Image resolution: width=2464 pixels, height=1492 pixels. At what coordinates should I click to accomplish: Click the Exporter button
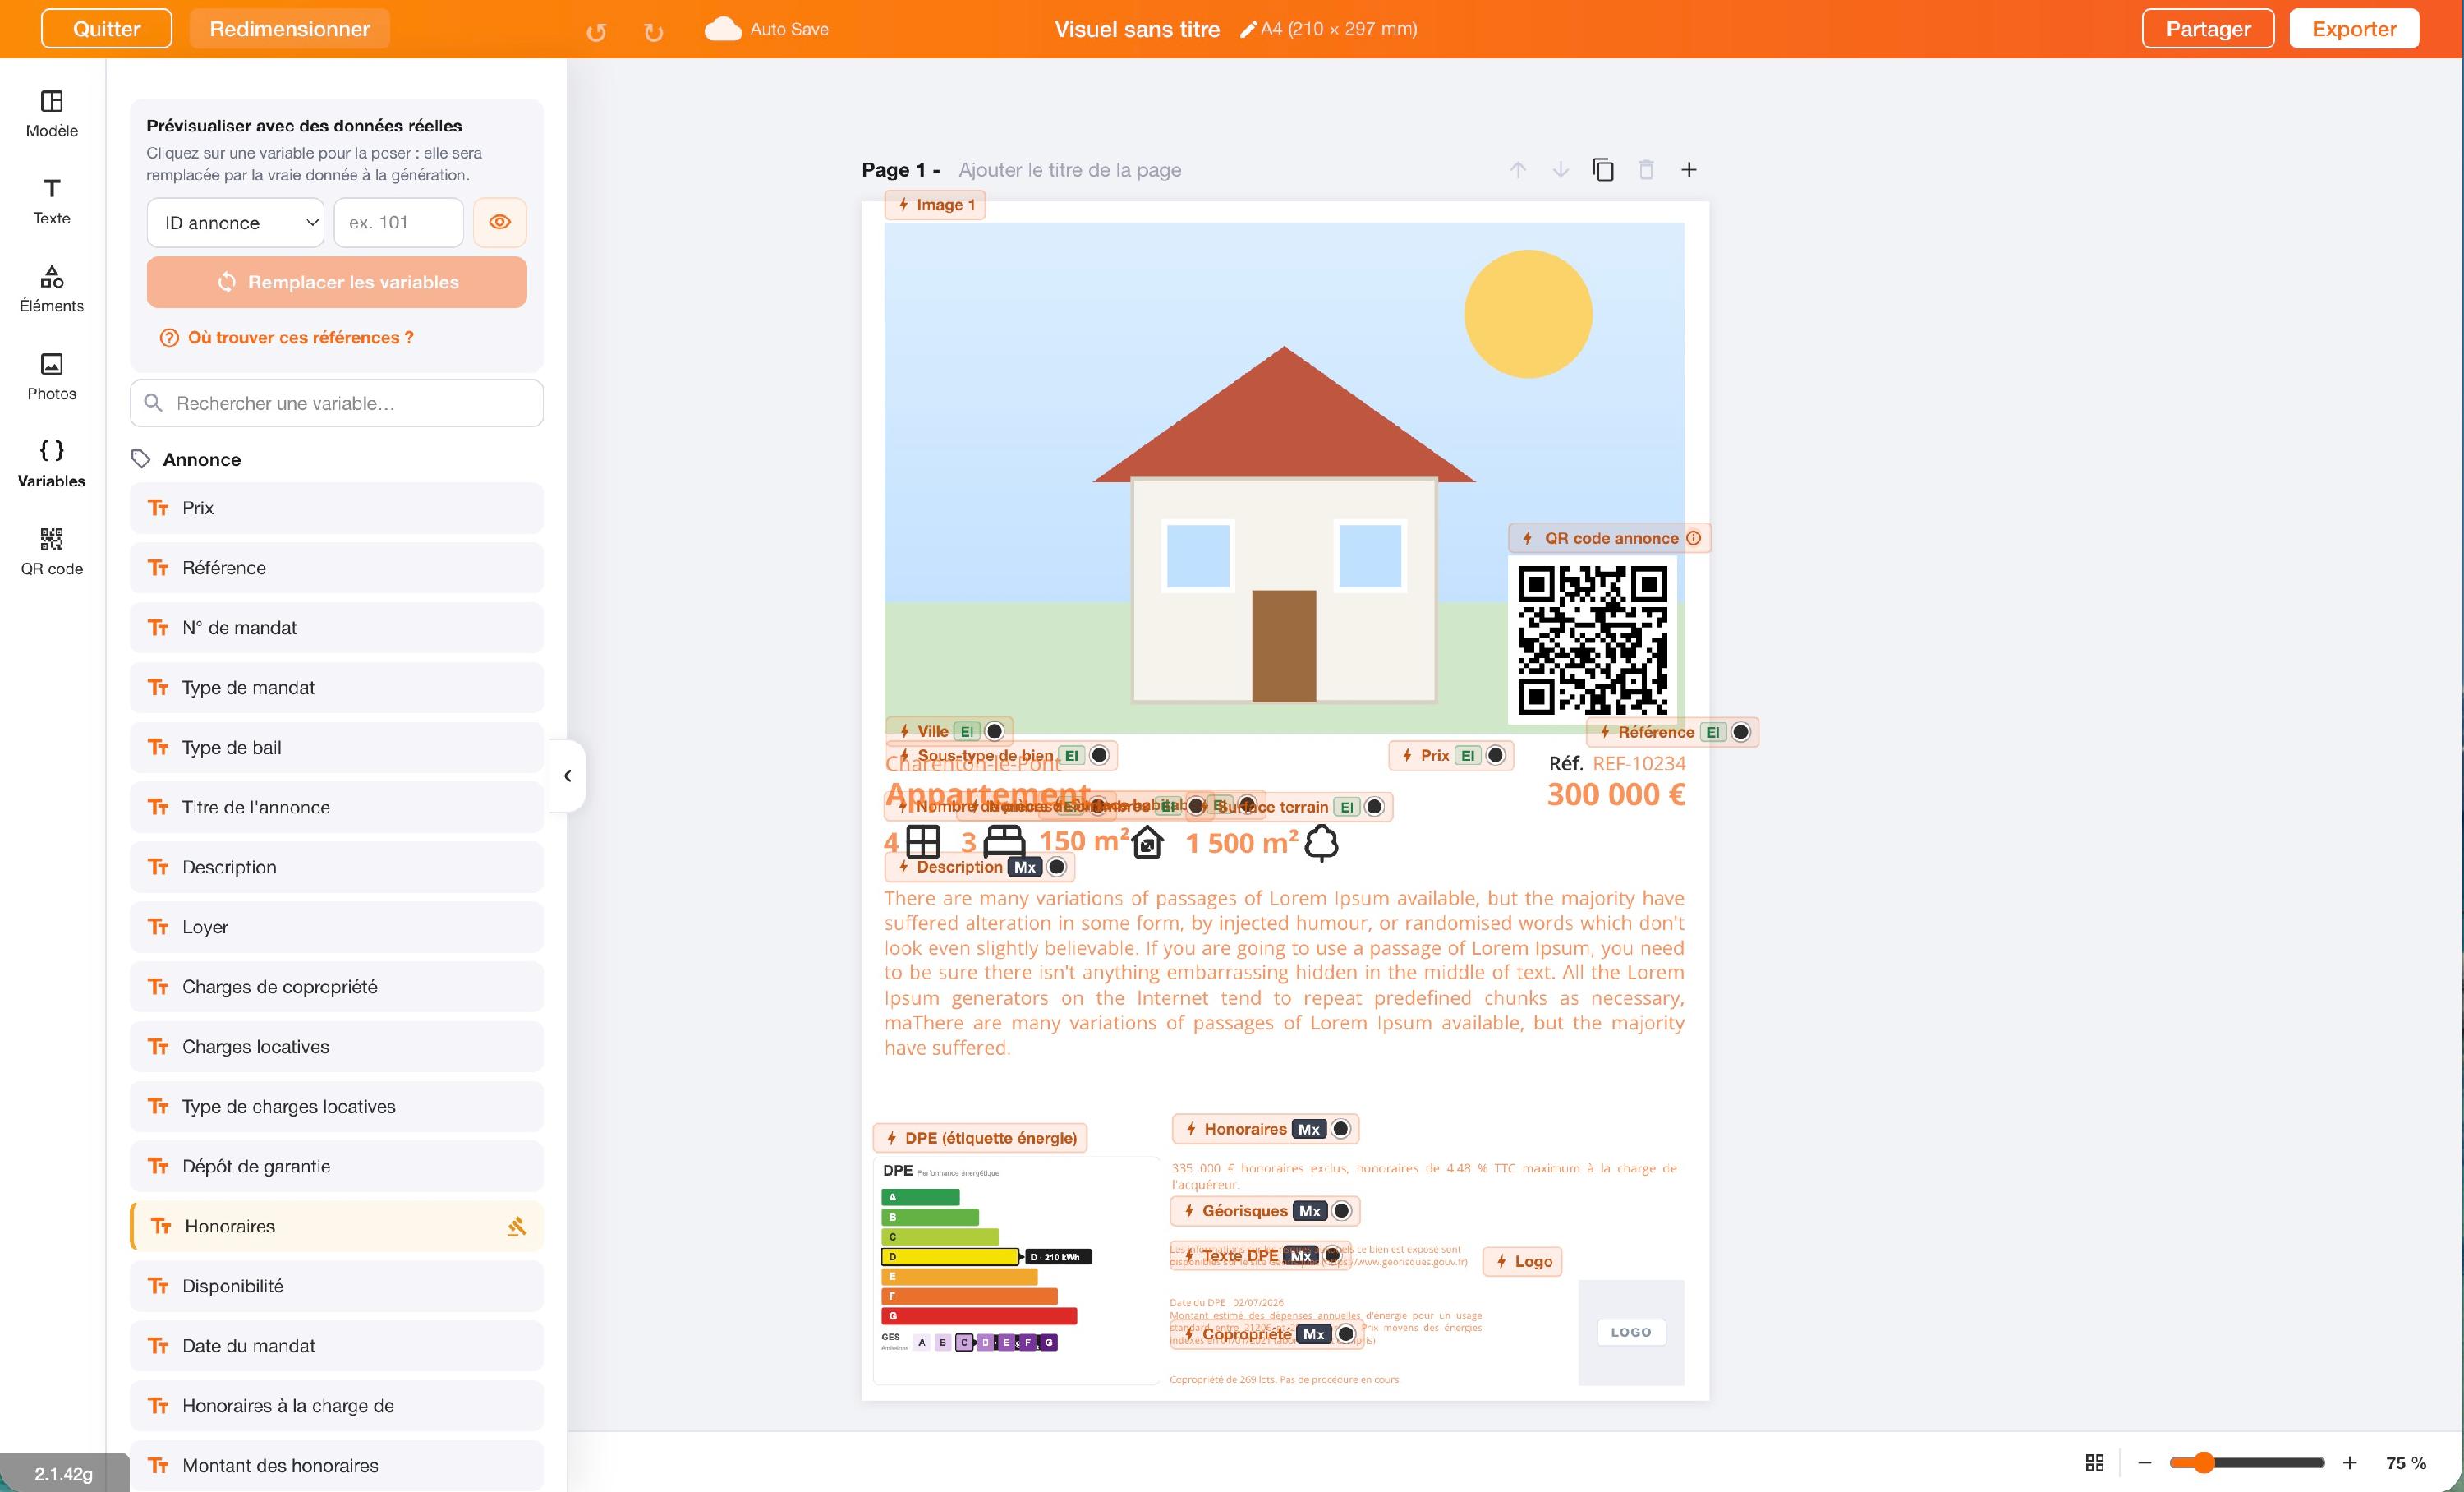point(2354,29)
